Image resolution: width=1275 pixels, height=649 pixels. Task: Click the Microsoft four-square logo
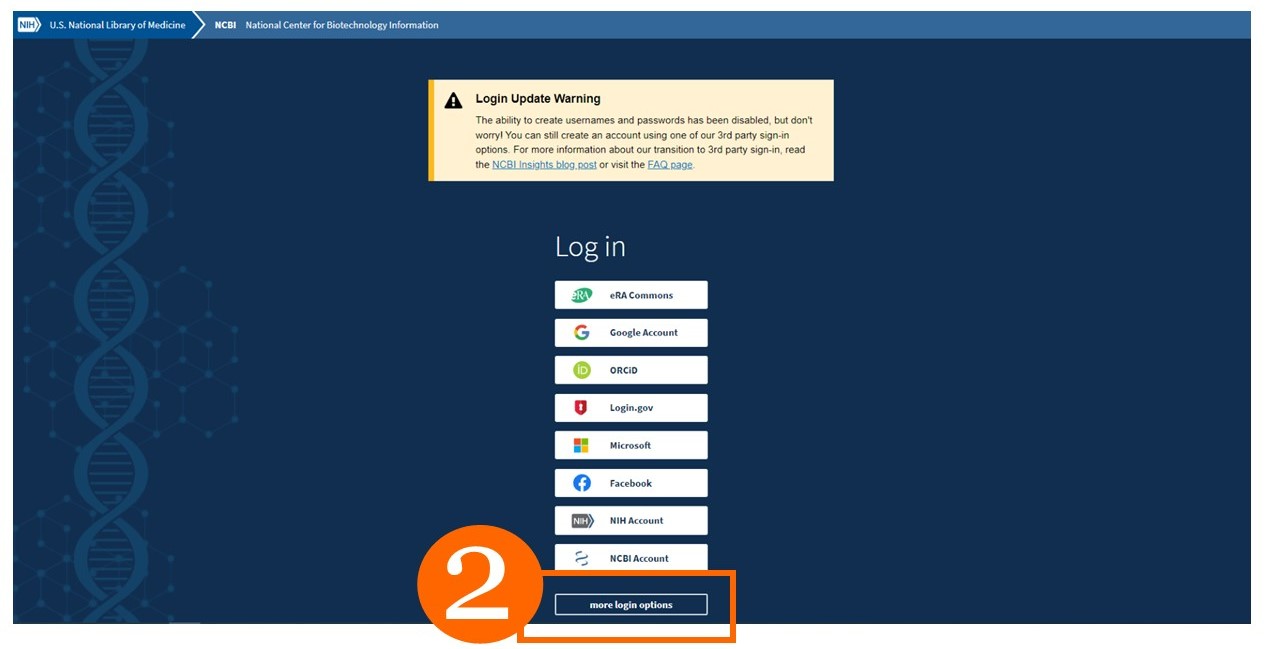tap(582, 444)
